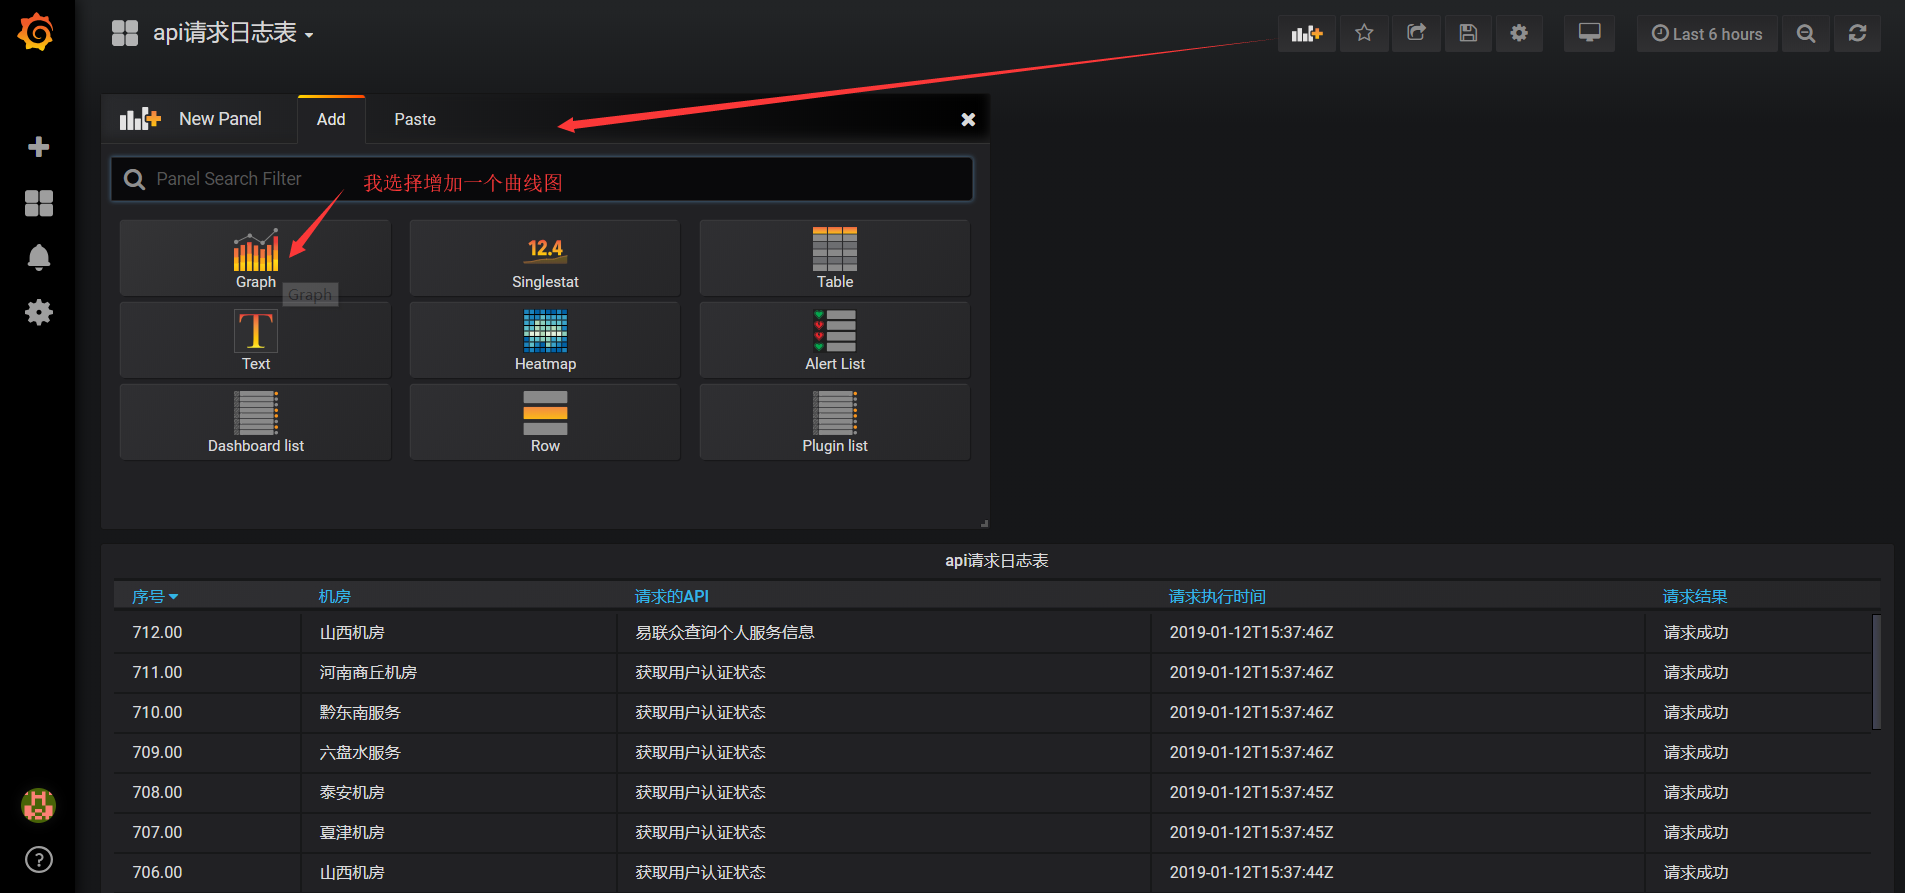Viewport: 1905px width, 893px height.
Task: Open the Help question mark icon
Action: point(38,859)
